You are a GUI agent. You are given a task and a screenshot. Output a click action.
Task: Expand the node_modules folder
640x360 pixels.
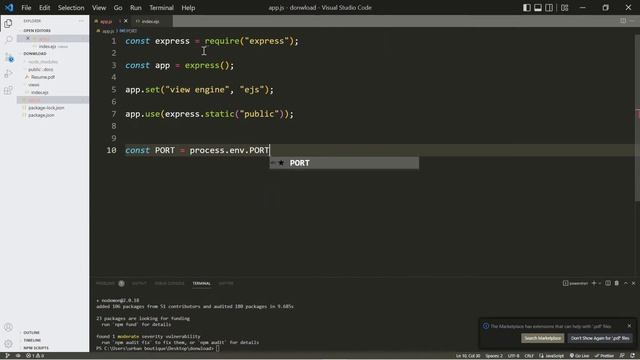(x=43, y=62)
